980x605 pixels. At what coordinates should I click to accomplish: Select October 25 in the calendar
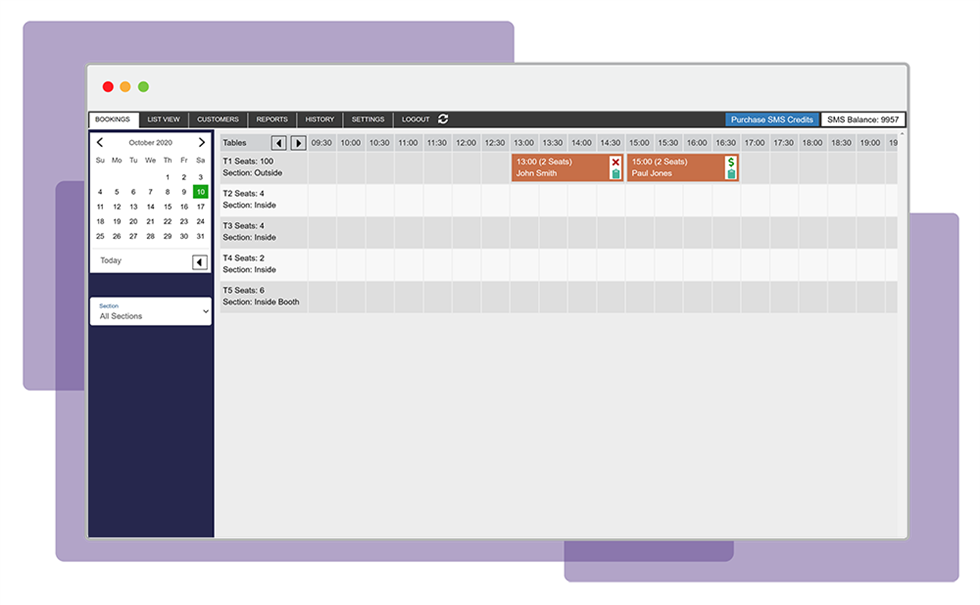tap(100, 236)
